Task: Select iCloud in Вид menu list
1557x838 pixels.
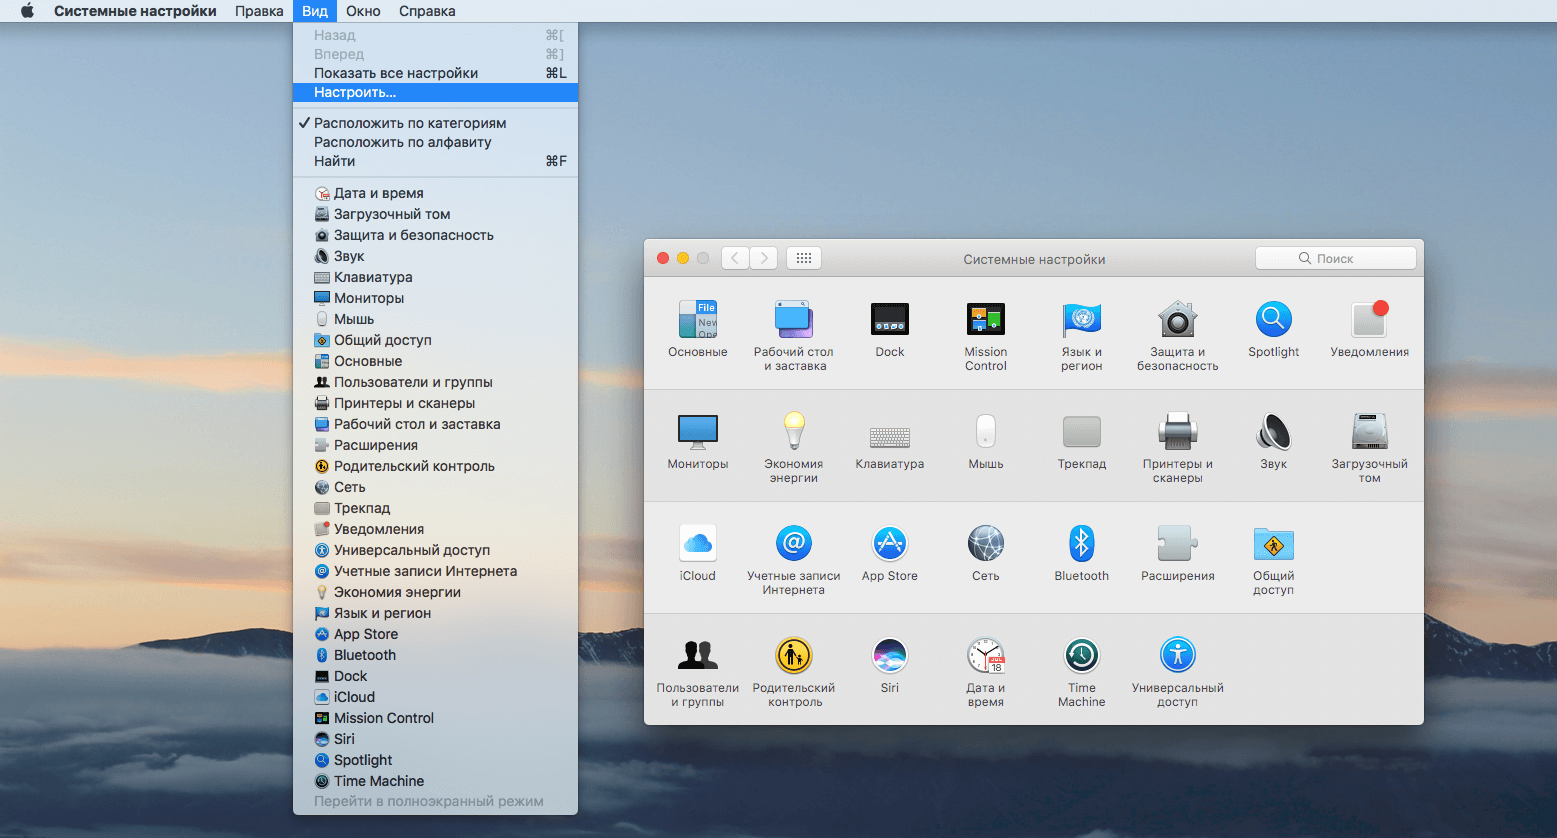Action: click(435, 697)
